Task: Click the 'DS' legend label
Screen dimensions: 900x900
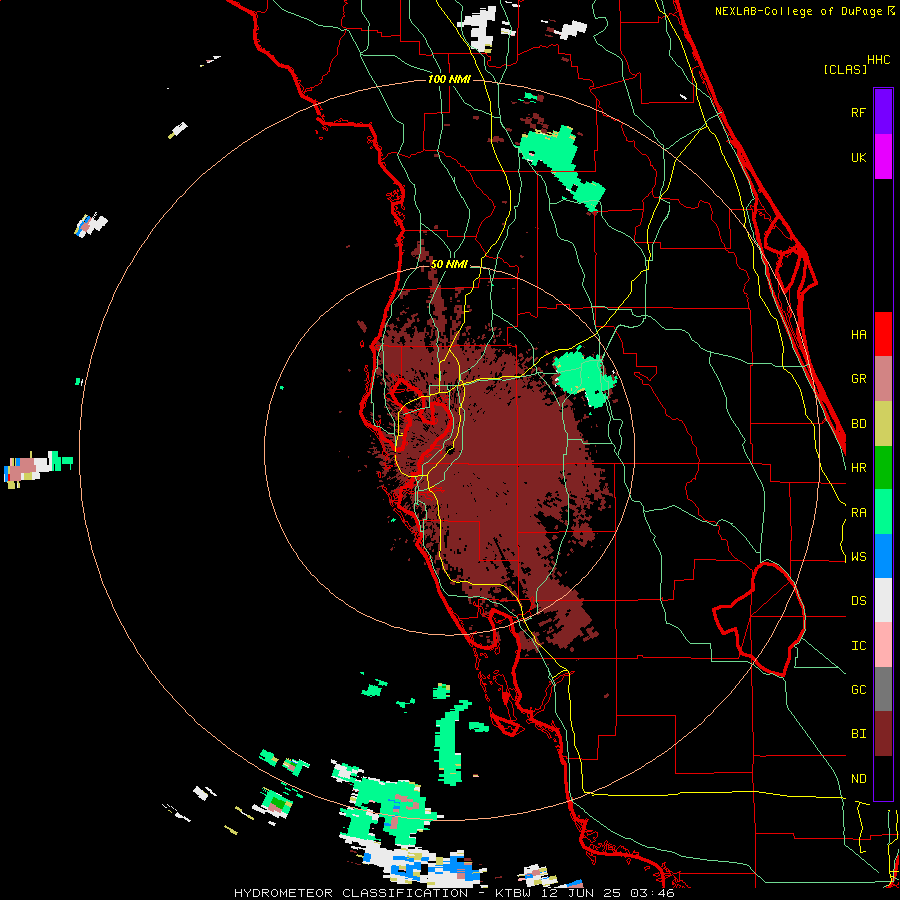Action: 858,601
